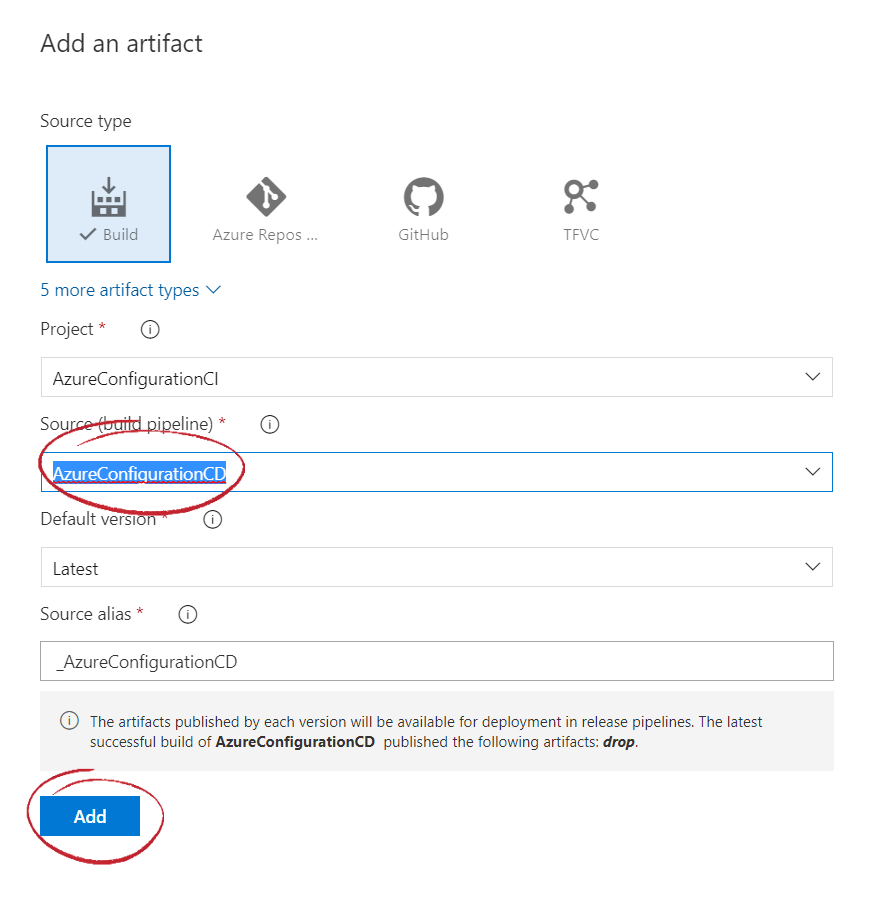Select the Build source type icon
Screen dimensions: 870x897
[108, 197]
